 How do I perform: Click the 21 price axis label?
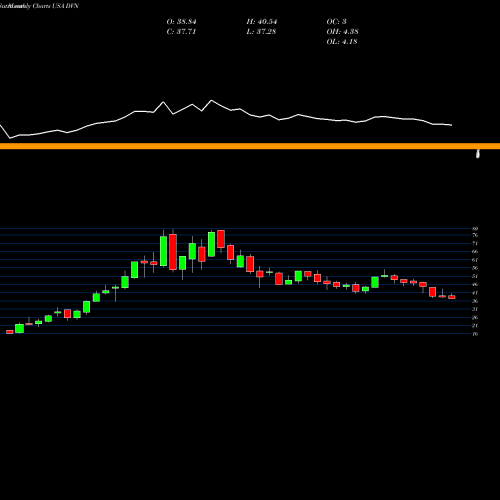pyautogui.click(x=475, y=325)
